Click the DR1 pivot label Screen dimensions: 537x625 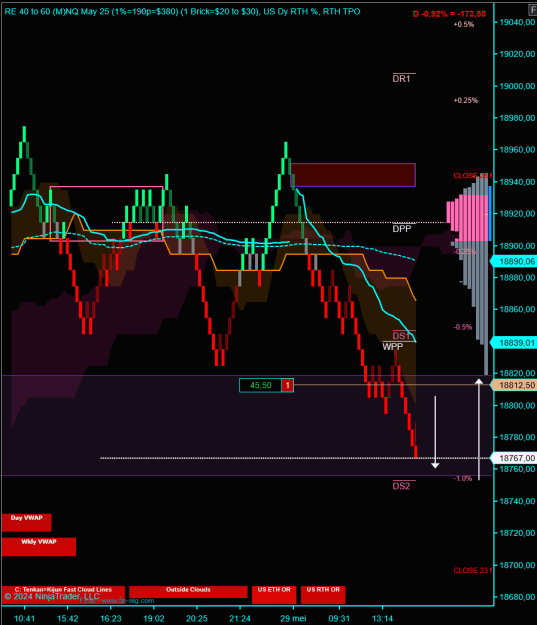click(x=401, y=79)
